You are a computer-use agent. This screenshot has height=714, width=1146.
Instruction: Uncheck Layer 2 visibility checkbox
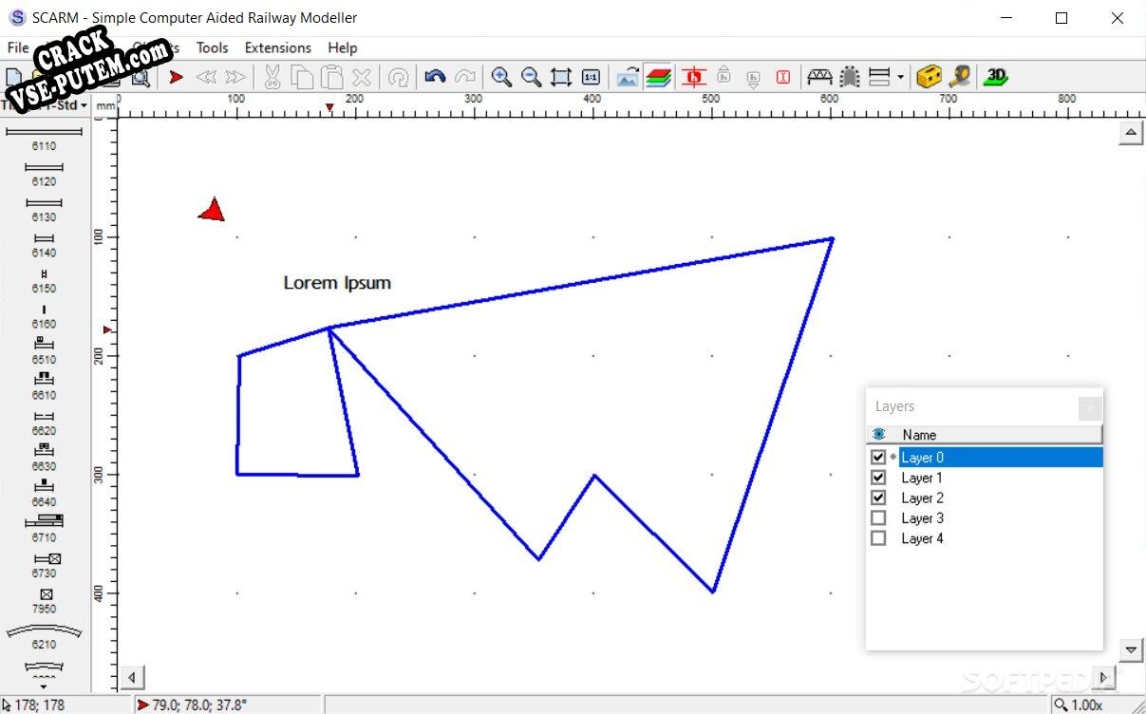coord(879,498)
